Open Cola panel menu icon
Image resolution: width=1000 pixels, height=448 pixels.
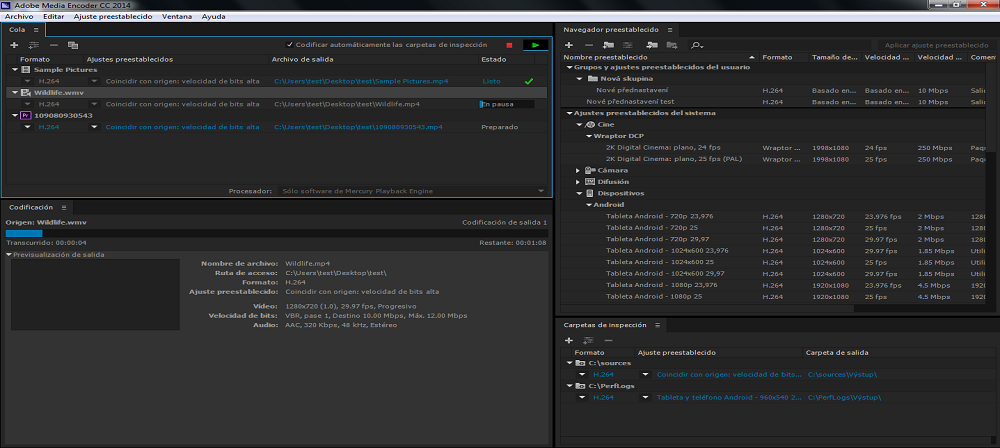tap(36, 30)
